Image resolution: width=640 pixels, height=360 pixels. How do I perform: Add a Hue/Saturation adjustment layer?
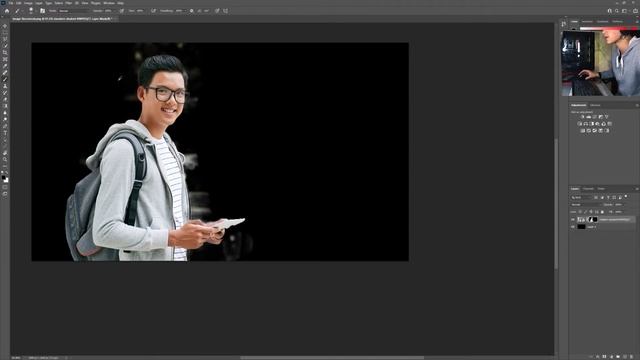(x=580, y=124)
